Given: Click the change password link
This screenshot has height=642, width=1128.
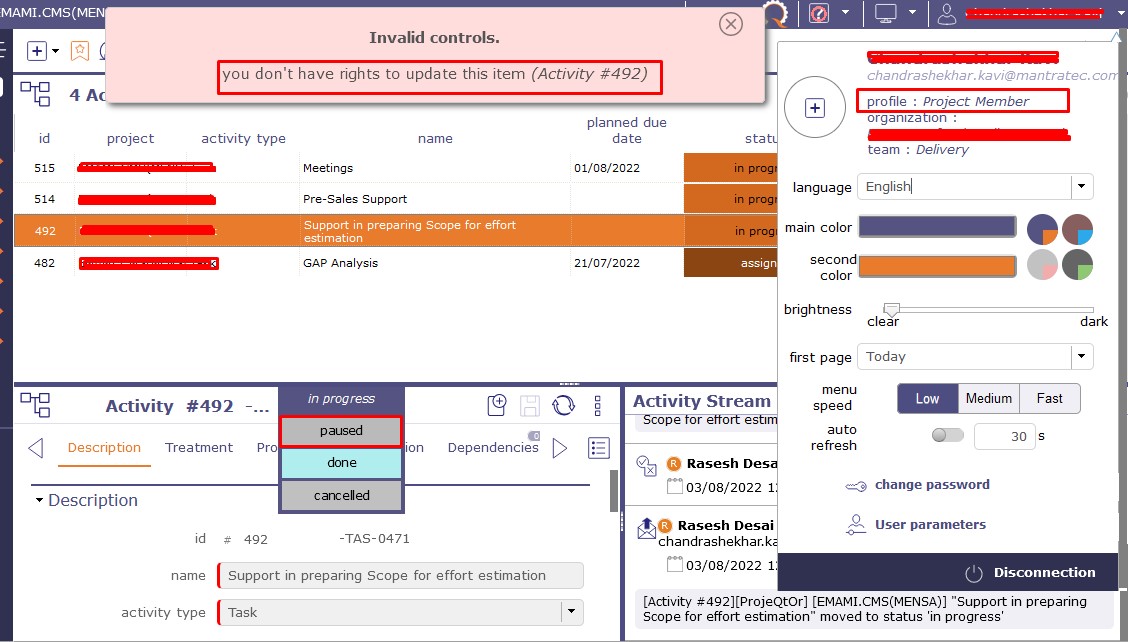Looking at the screenshot, I should coord(931,485).
